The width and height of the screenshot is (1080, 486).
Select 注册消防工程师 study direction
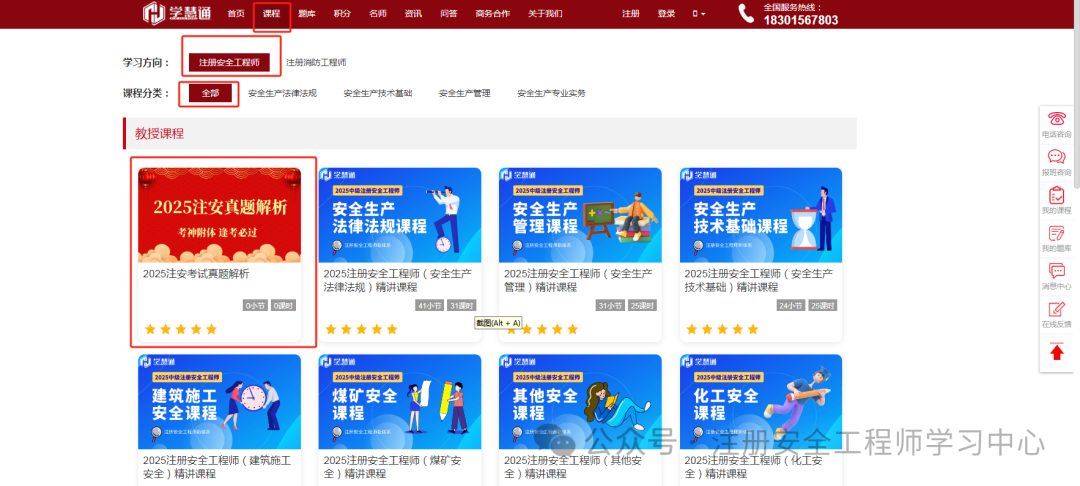click(x=316, y=63)
